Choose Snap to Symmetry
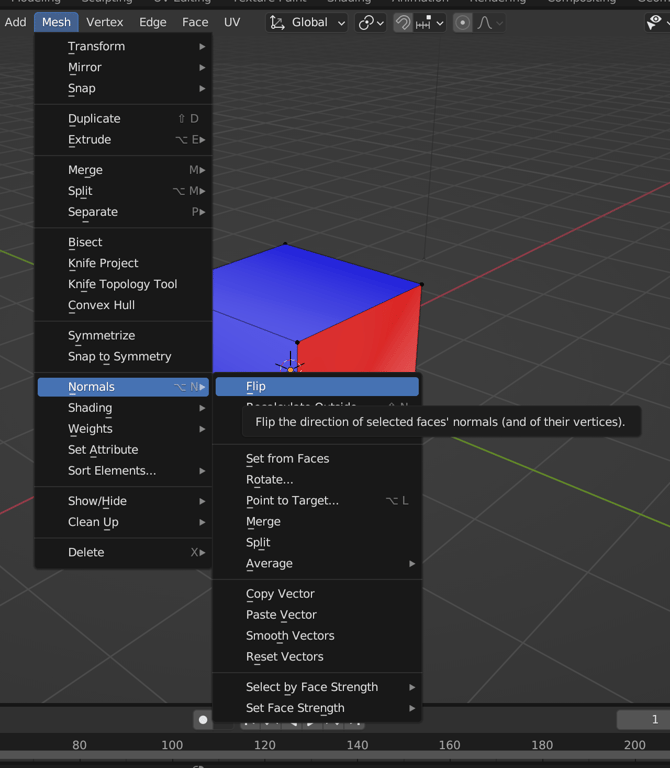 pyautogui.click(x=123, y=357)
